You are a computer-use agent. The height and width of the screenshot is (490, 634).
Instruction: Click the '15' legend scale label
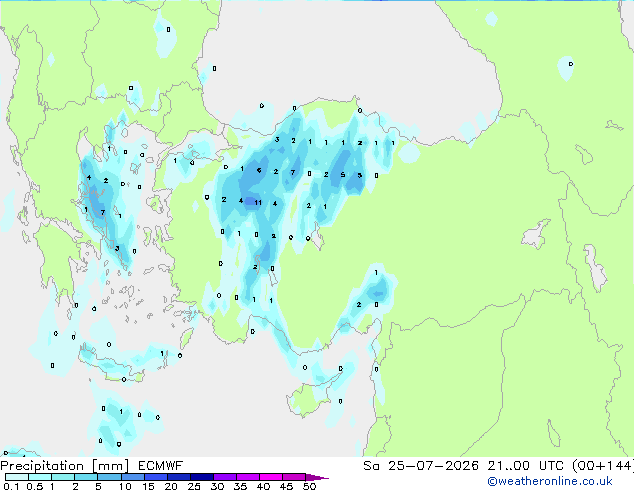pos(148,486)
